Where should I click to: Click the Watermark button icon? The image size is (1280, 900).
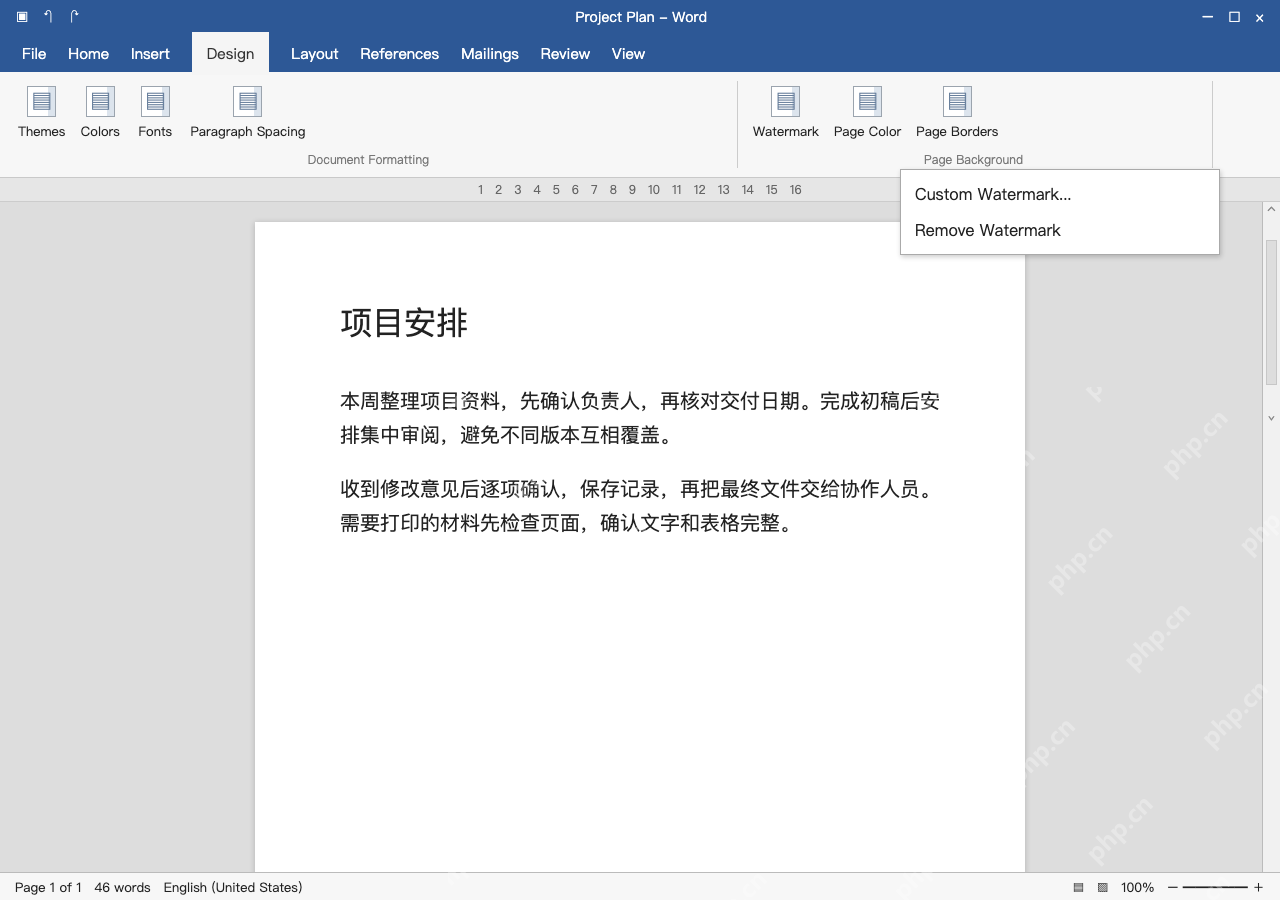click(786, 102)
